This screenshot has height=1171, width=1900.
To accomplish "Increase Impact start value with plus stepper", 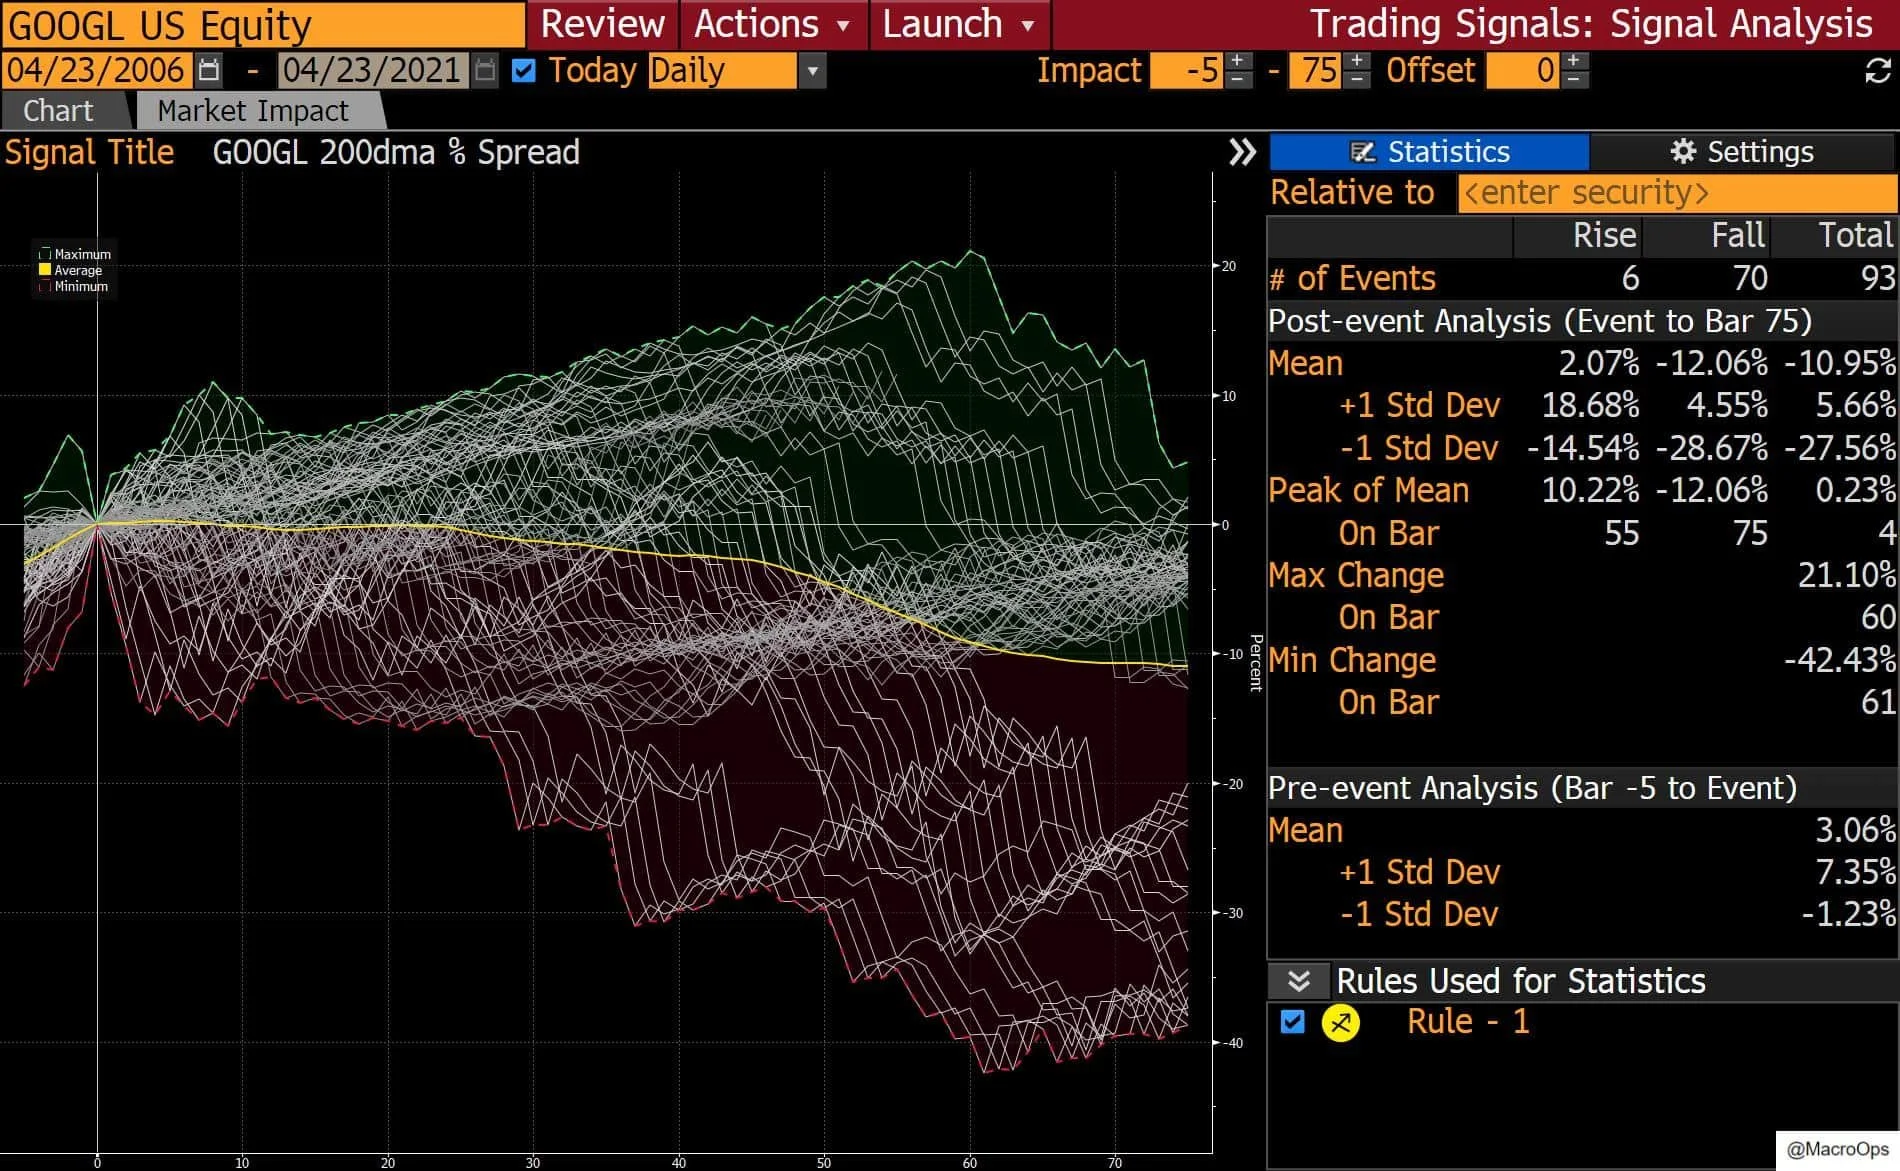I will (x=1238, y=61).
